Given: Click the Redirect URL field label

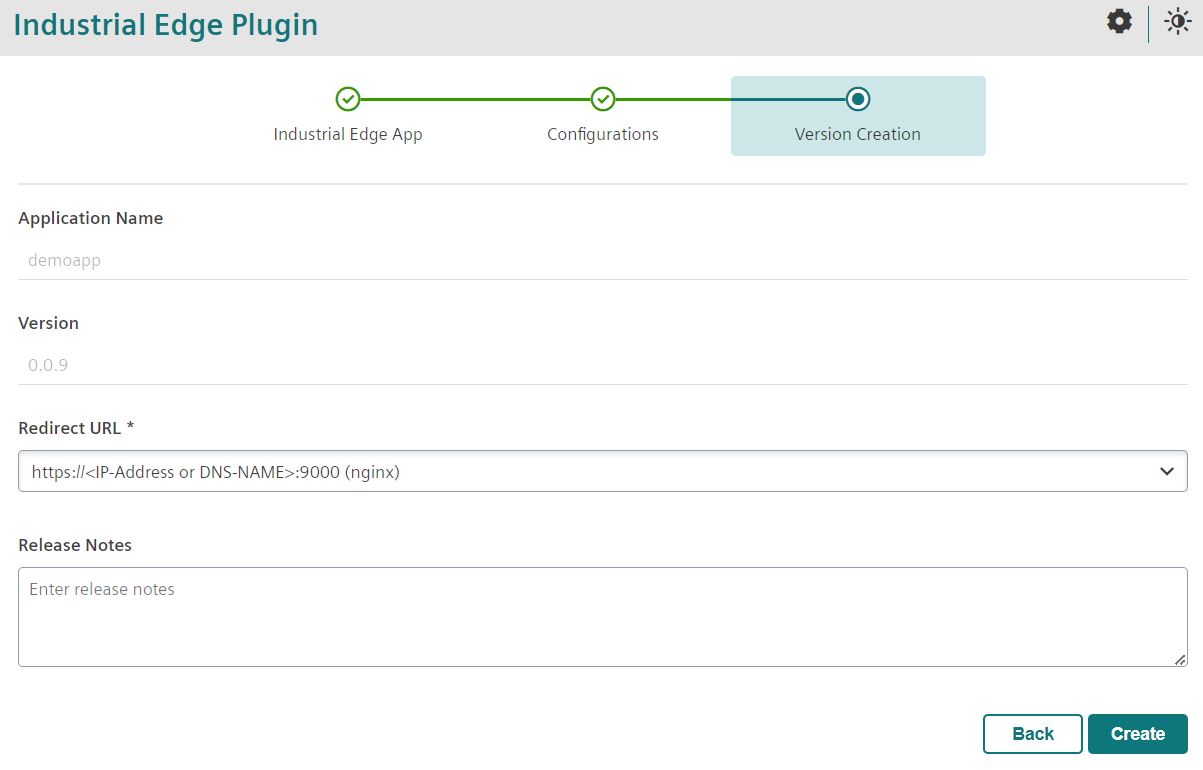Looking at the screenshot, I should pyautogui.click(x=76, y=428).
